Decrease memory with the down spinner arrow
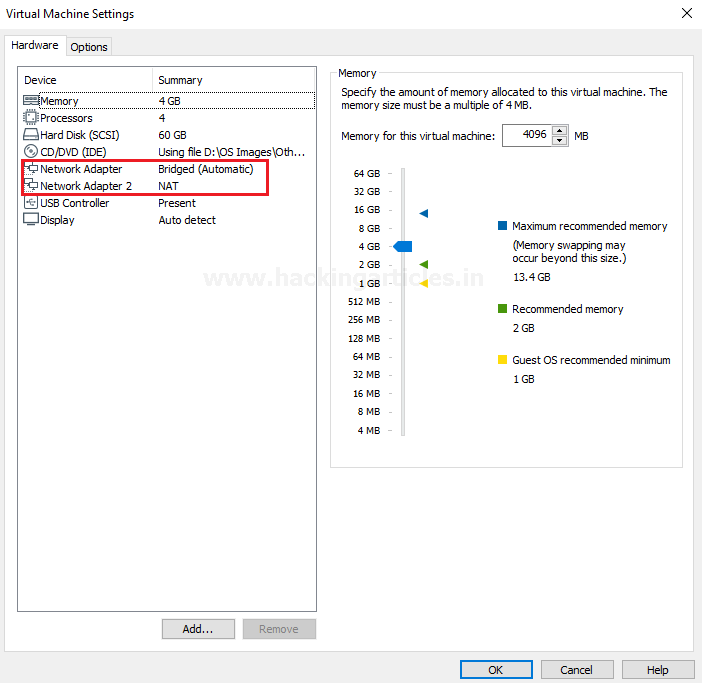702x683 pixels. [x=559, y=141]
